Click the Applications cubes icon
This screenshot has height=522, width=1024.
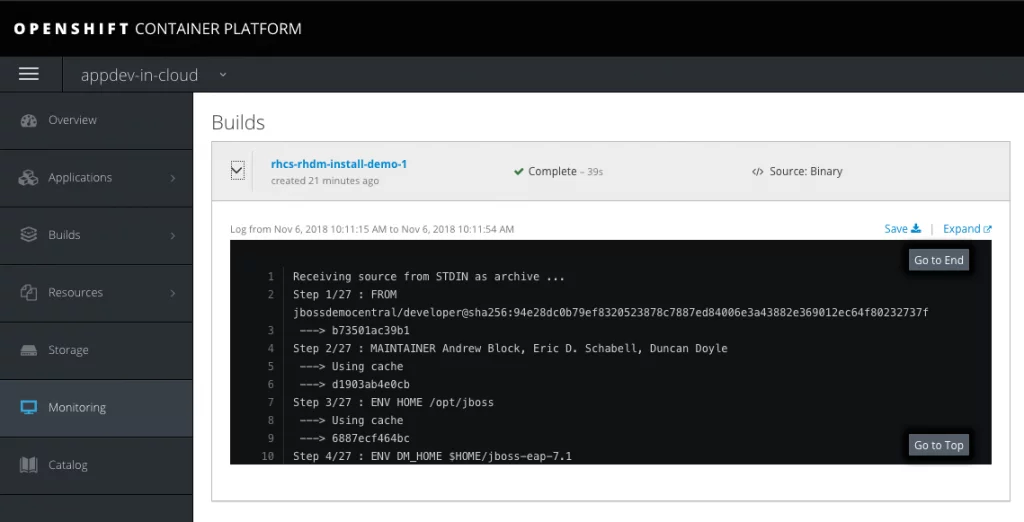pos(29,178)
